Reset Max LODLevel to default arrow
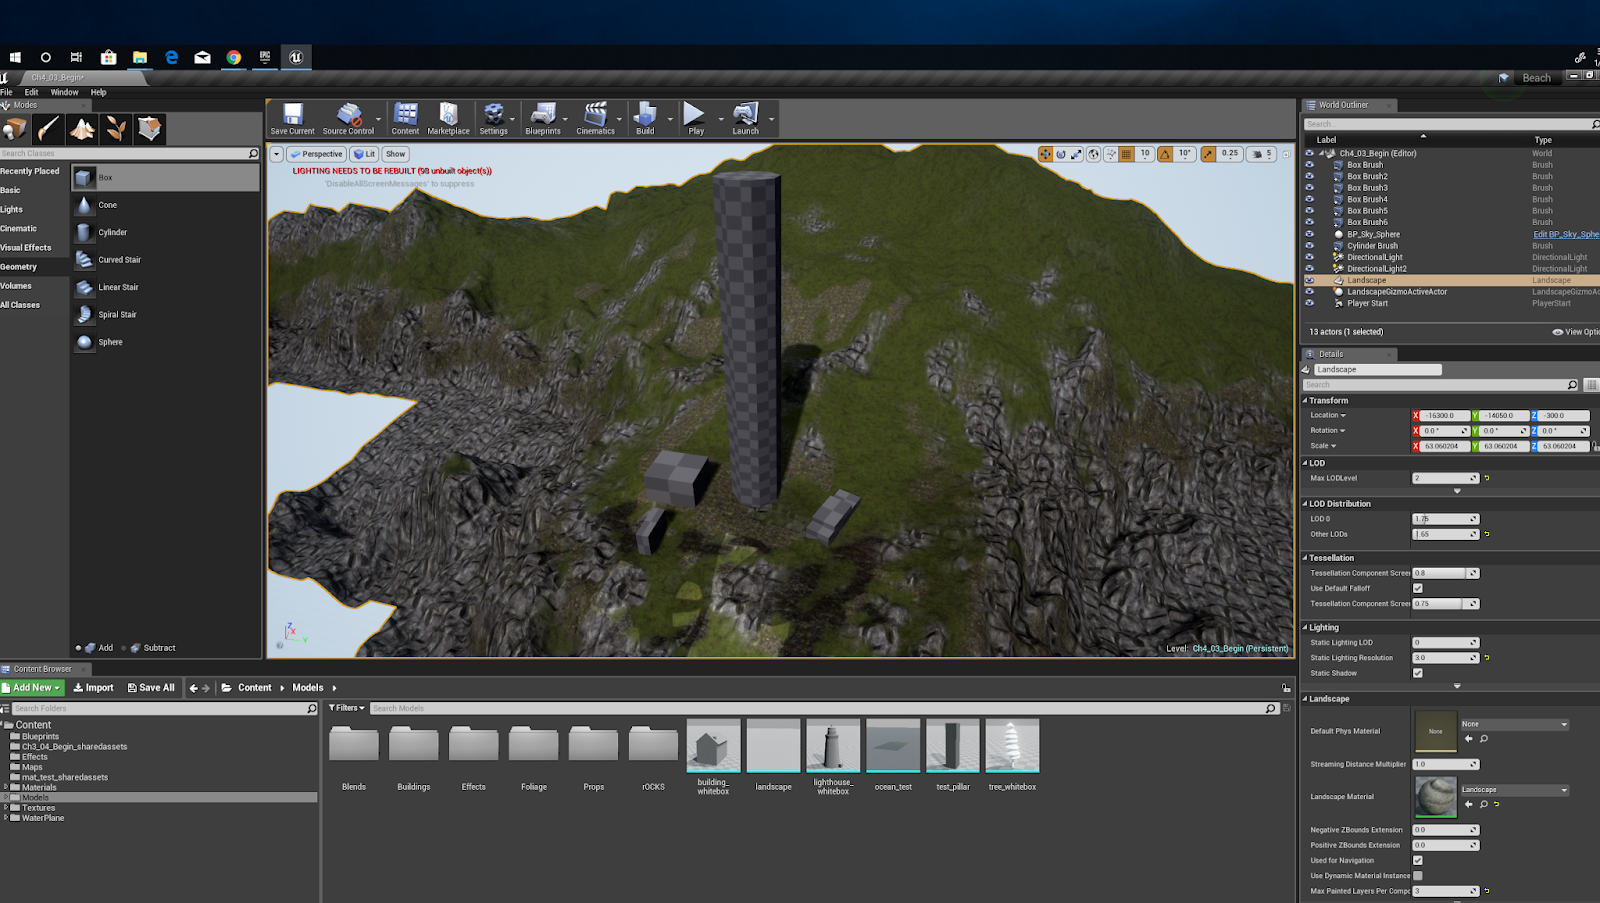Image resolution: width=1600 pixels, height=903 pixels. [x=1487, y=478]
